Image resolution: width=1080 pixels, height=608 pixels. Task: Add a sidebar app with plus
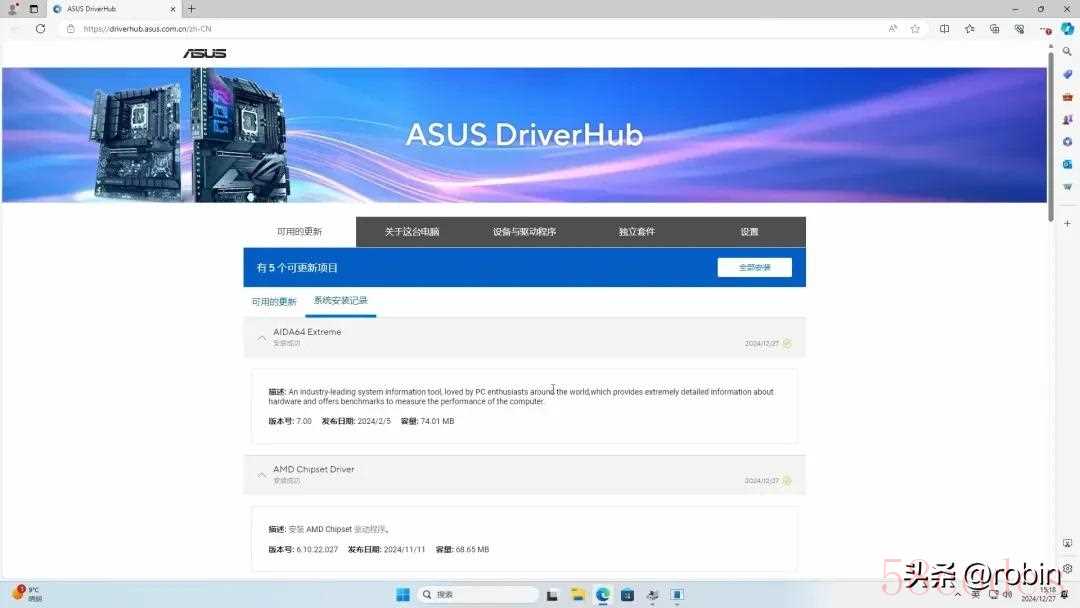click(x=1067, y=223)
